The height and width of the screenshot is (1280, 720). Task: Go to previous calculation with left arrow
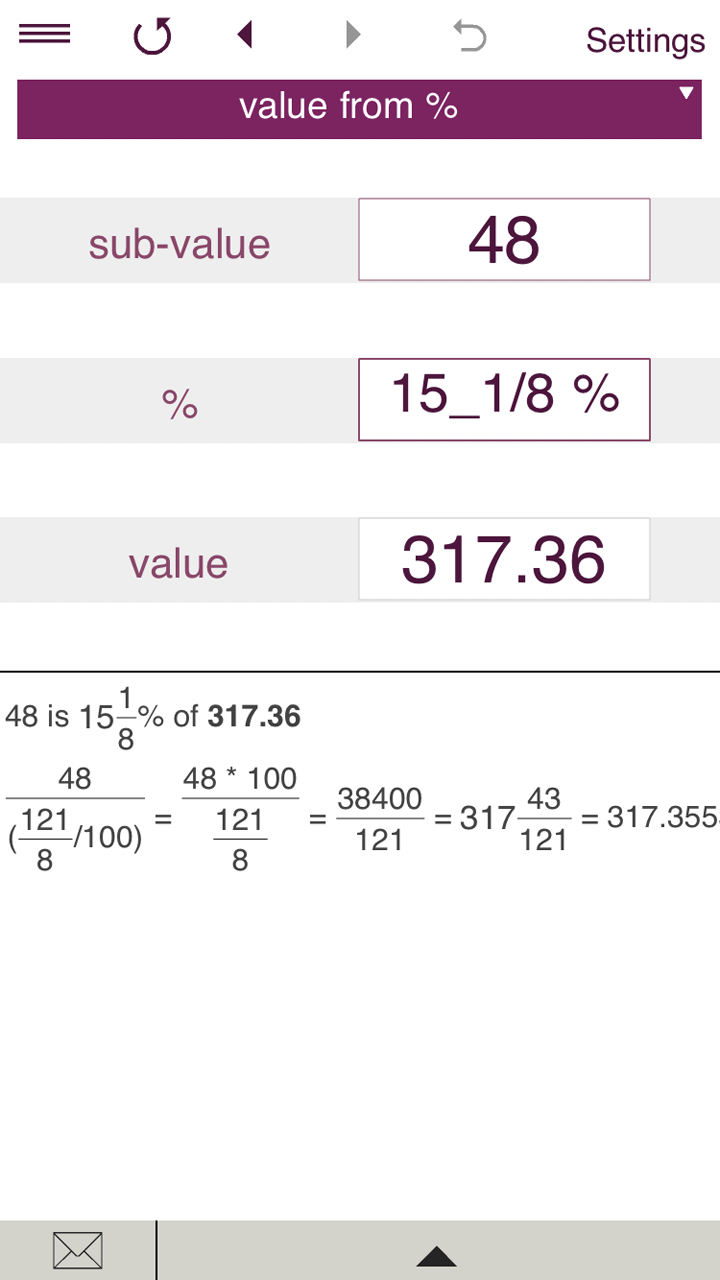click(245, 36)
